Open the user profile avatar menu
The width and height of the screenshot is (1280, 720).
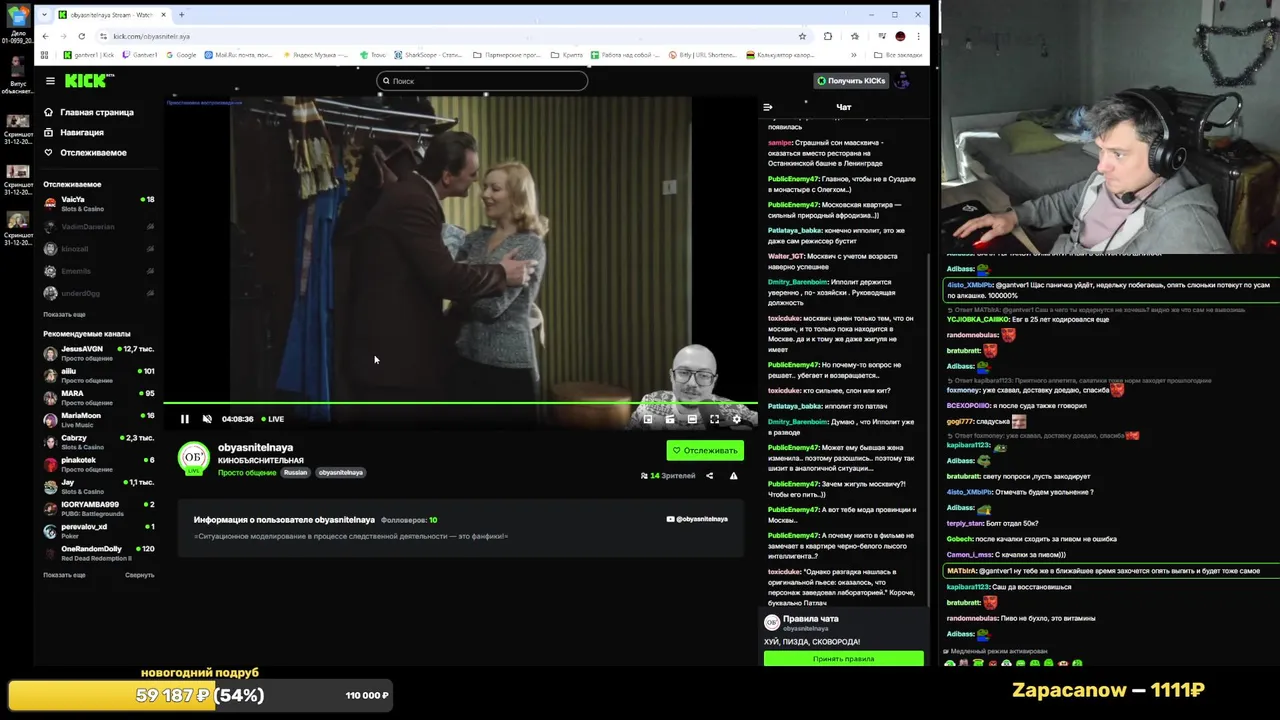coord(903,81)
